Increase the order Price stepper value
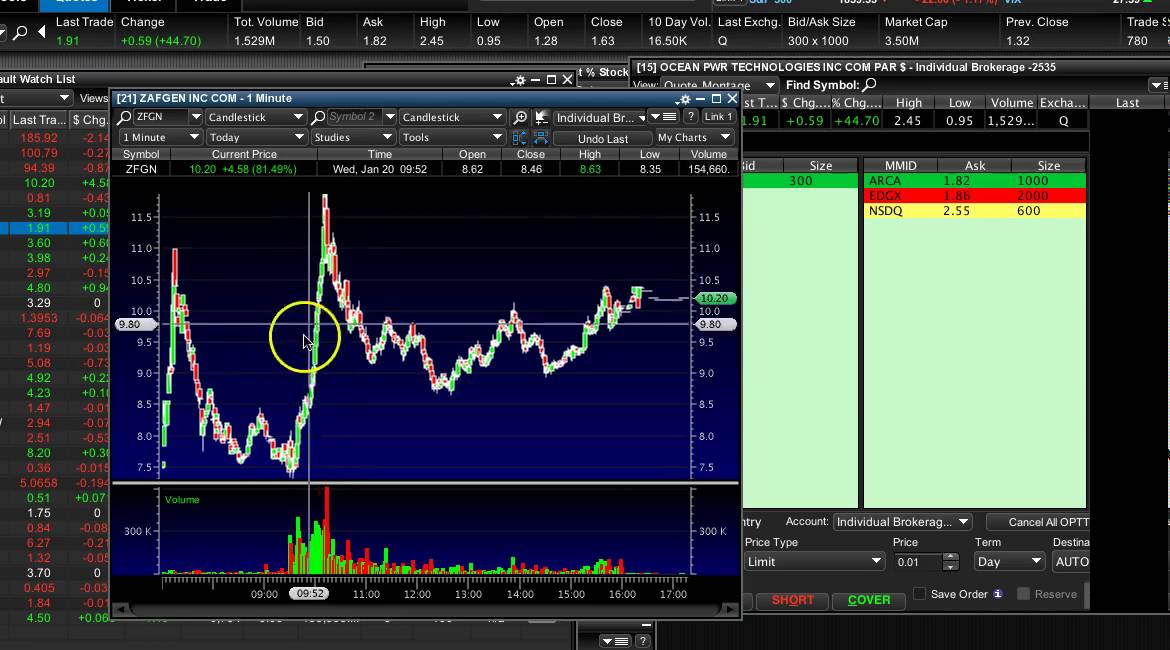 950,557
